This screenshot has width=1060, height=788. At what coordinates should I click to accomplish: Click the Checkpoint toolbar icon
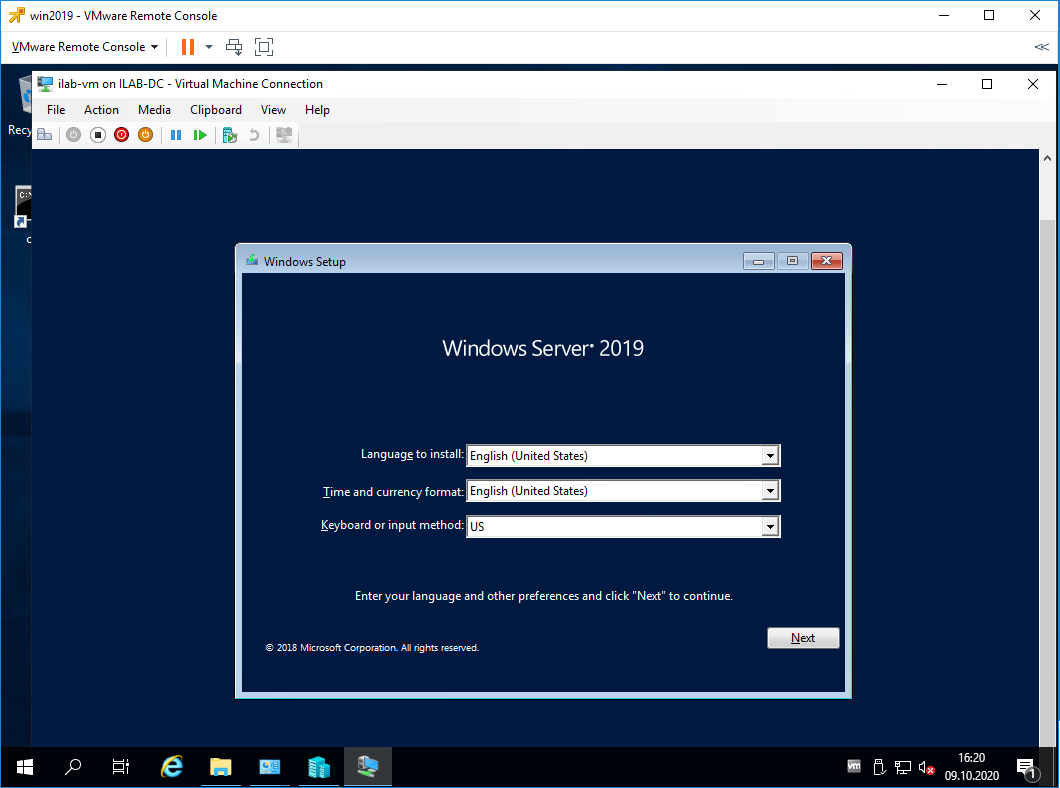click(x=230, y=134)
